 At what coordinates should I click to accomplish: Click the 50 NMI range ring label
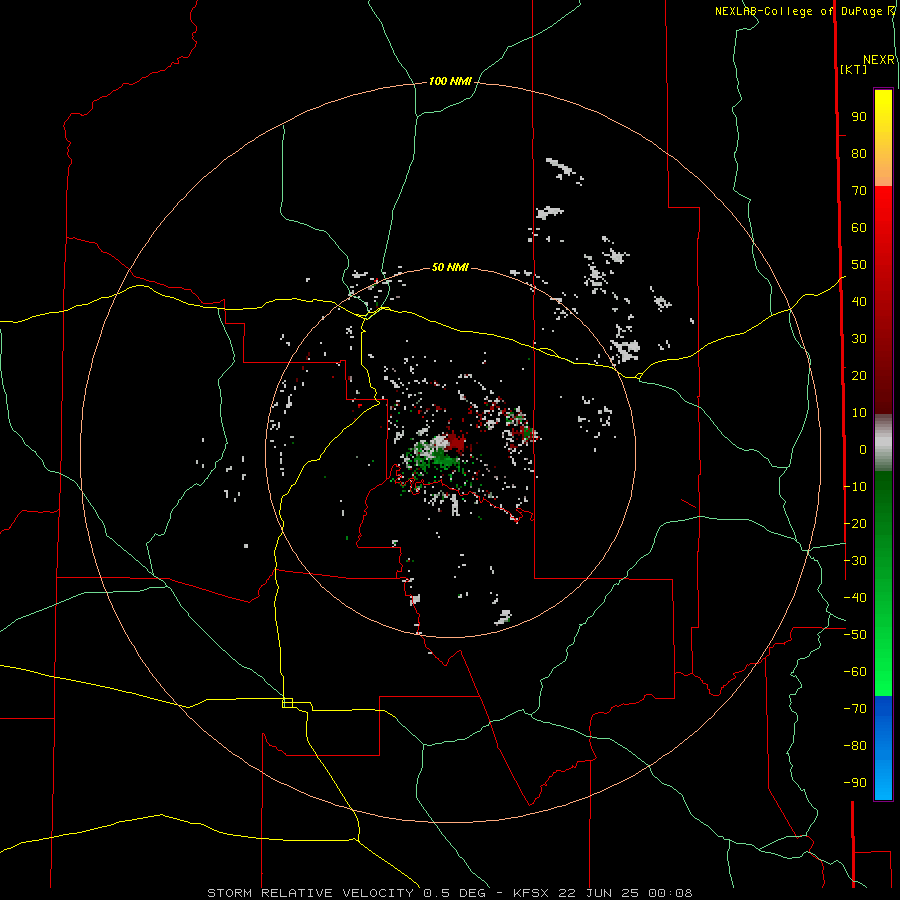[450, 267]
